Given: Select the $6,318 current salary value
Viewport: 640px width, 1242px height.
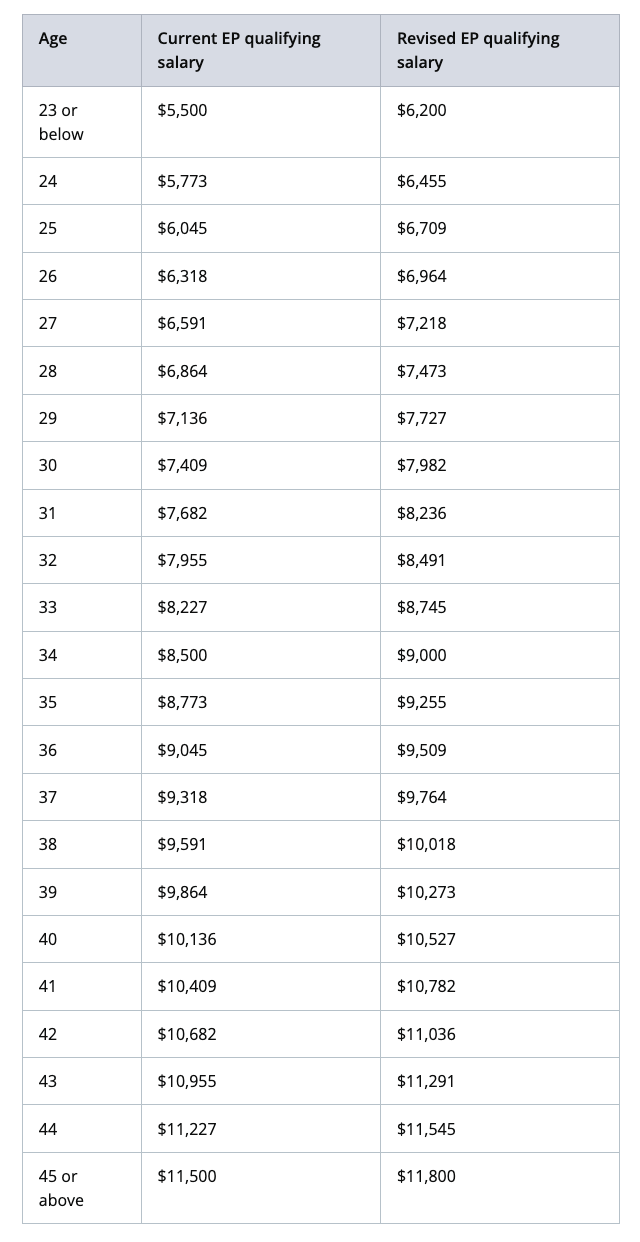Looking at the screenshot, I should coord(182,276).
